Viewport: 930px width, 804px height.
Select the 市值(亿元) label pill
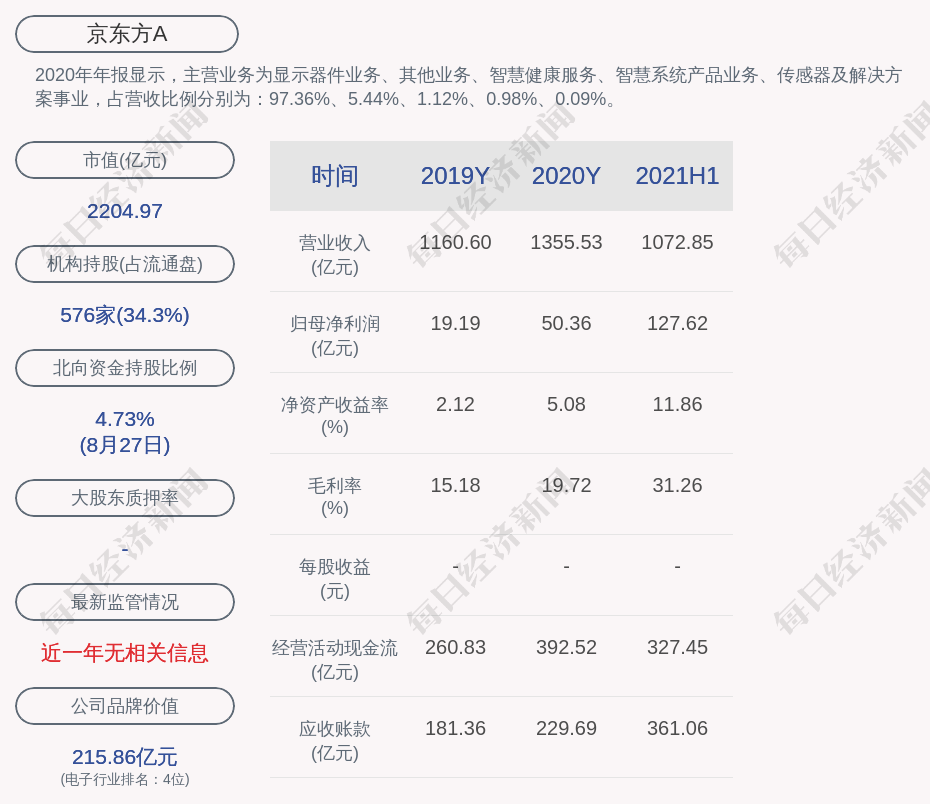click(125, 160)
